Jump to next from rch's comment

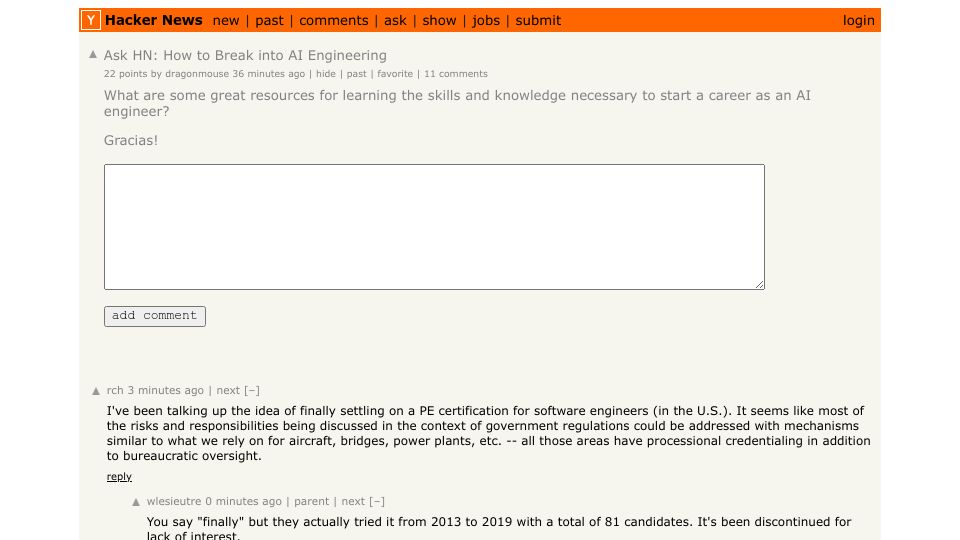pyautogui.click(x=228, y=391)
